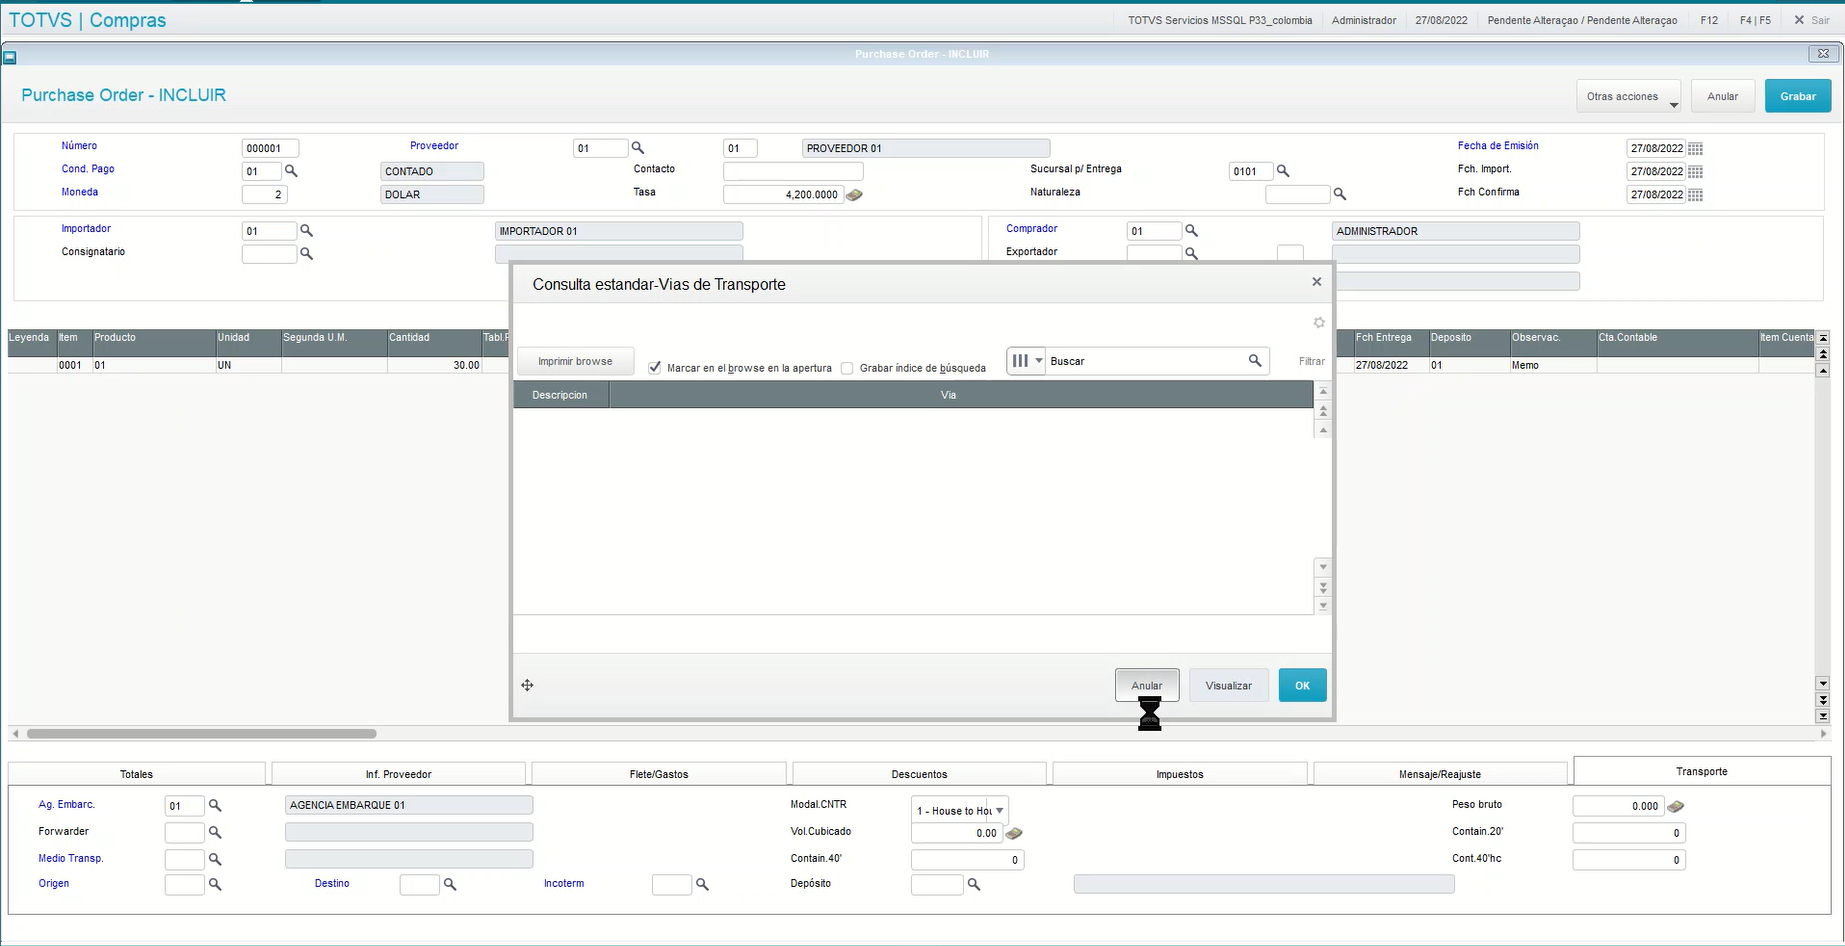Image resolution: width=1845 pixels, height=946 pixels.
Task: Open the Ag. Embarc. search lookup
Action: (x=213, y=805)
